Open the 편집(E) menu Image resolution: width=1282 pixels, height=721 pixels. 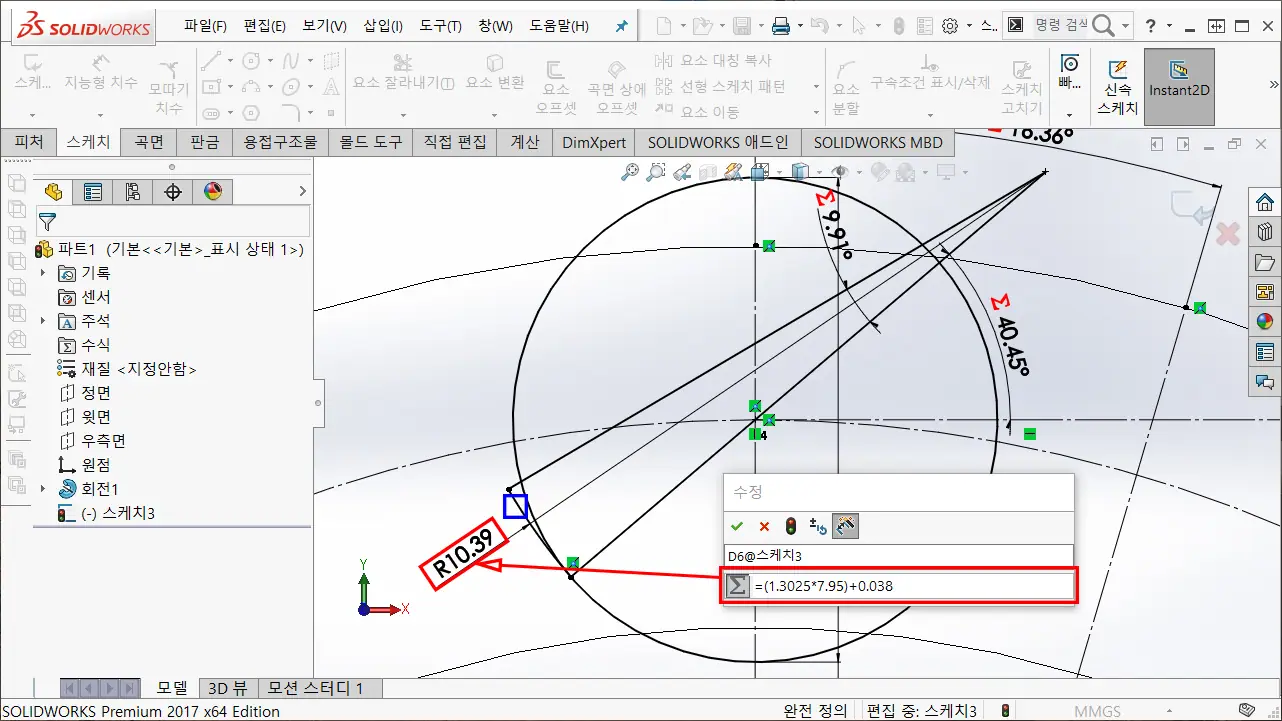265,26
